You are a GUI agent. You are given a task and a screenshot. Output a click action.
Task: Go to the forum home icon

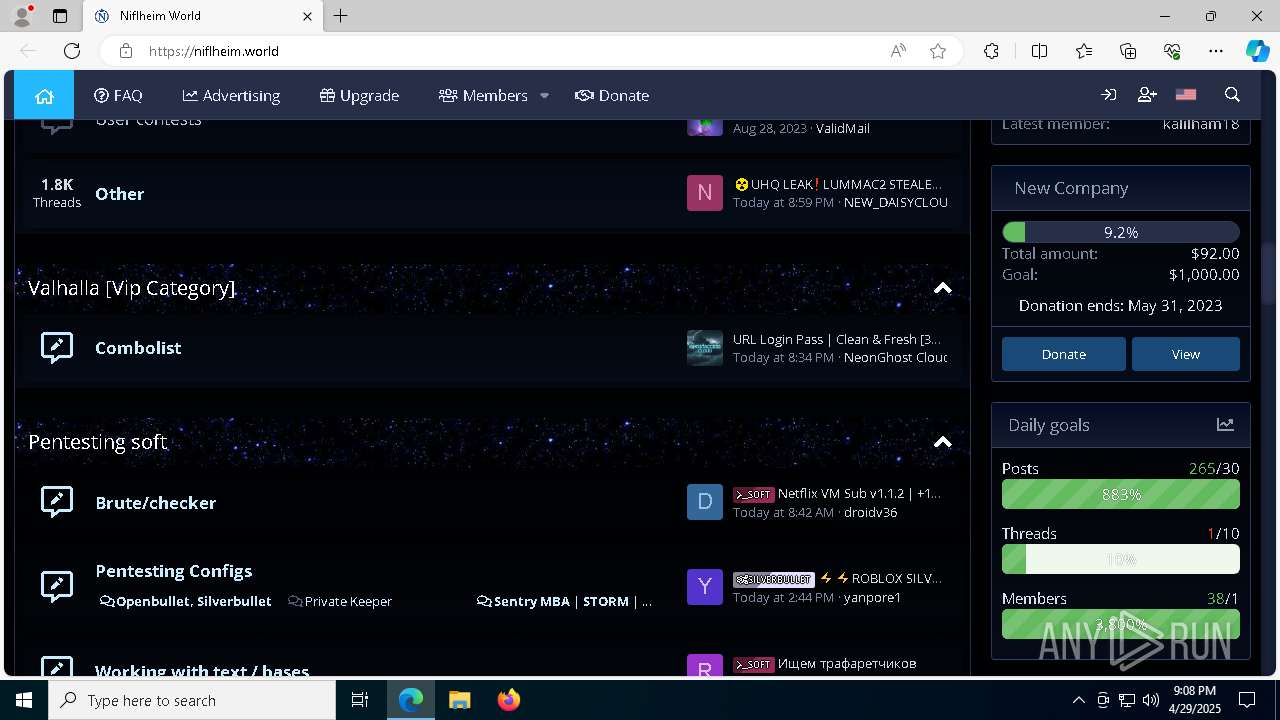[44, 95]
